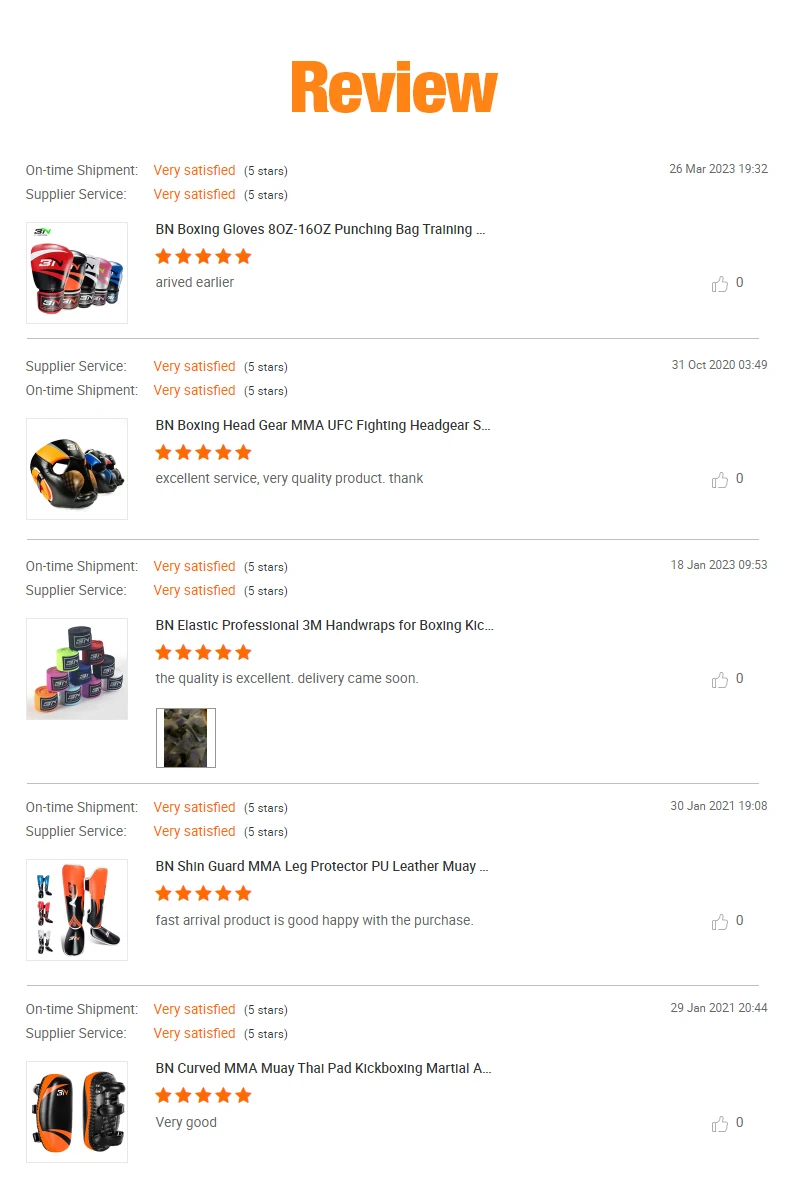Open BN Boxing Head Gear MMA title link
Viewport: 790px width, 1200px height.
pyautogui.click(x=323, y=425)
